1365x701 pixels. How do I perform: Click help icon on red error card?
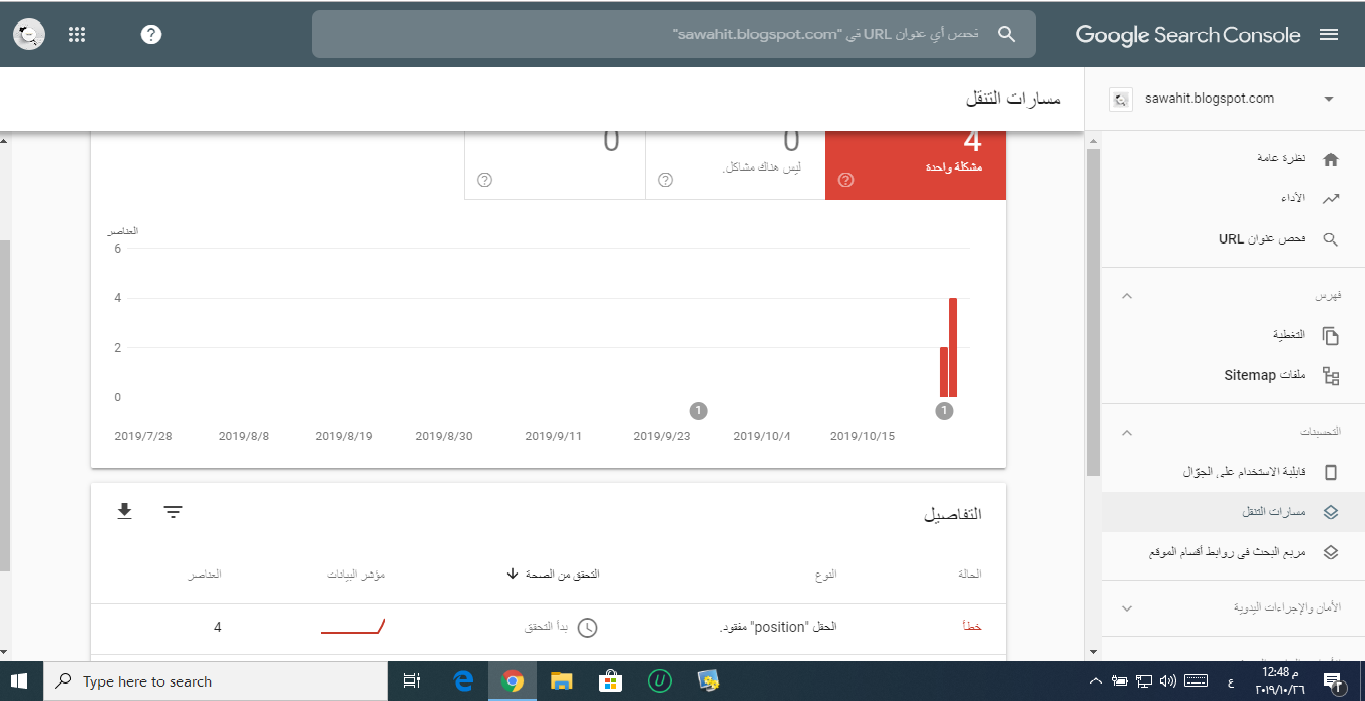(x=846, y=180)
